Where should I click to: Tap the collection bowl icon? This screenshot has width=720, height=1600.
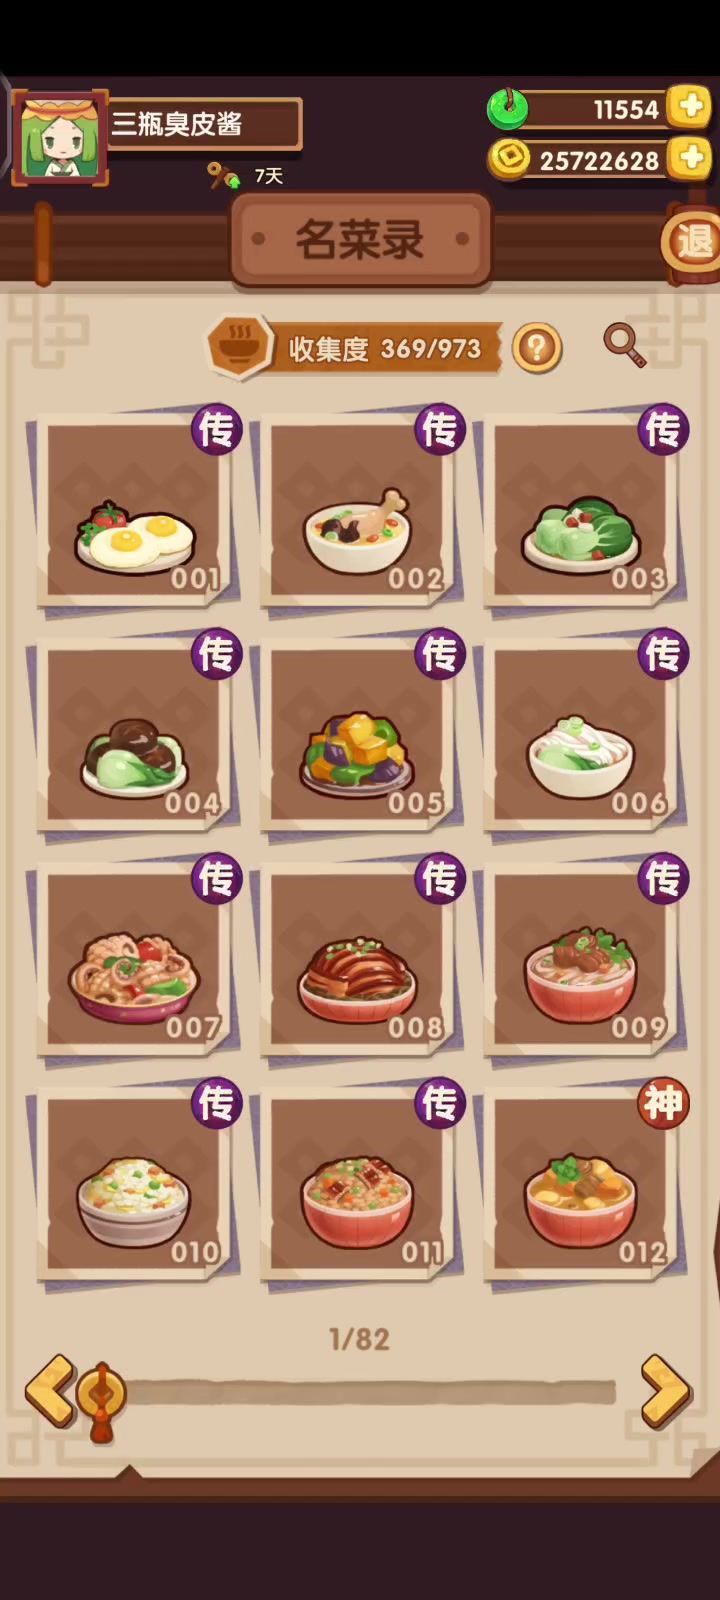239,347
